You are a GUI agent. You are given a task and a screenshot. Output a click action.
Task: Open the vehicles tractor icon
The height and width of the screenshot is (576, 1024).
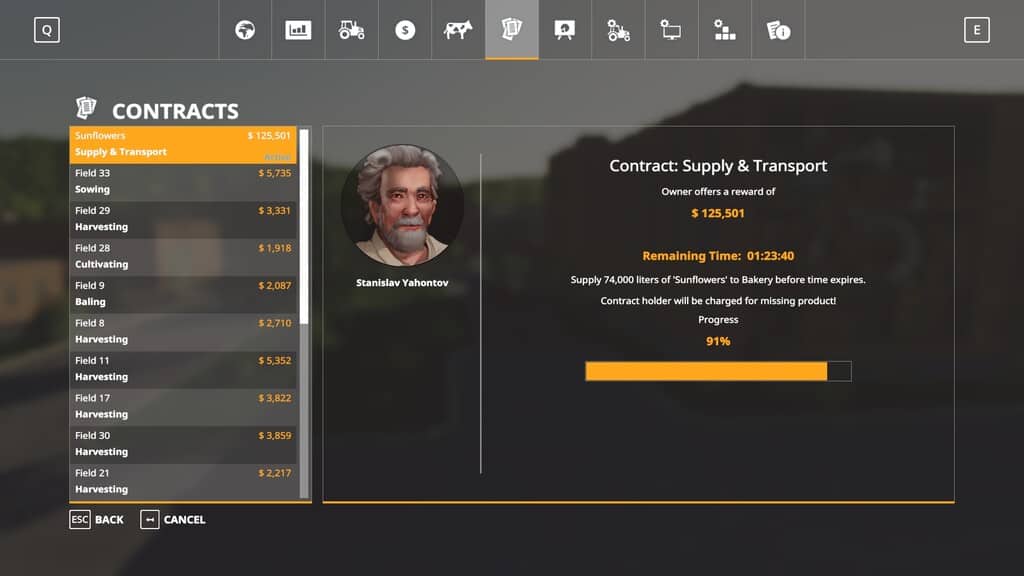click(352, 30)
